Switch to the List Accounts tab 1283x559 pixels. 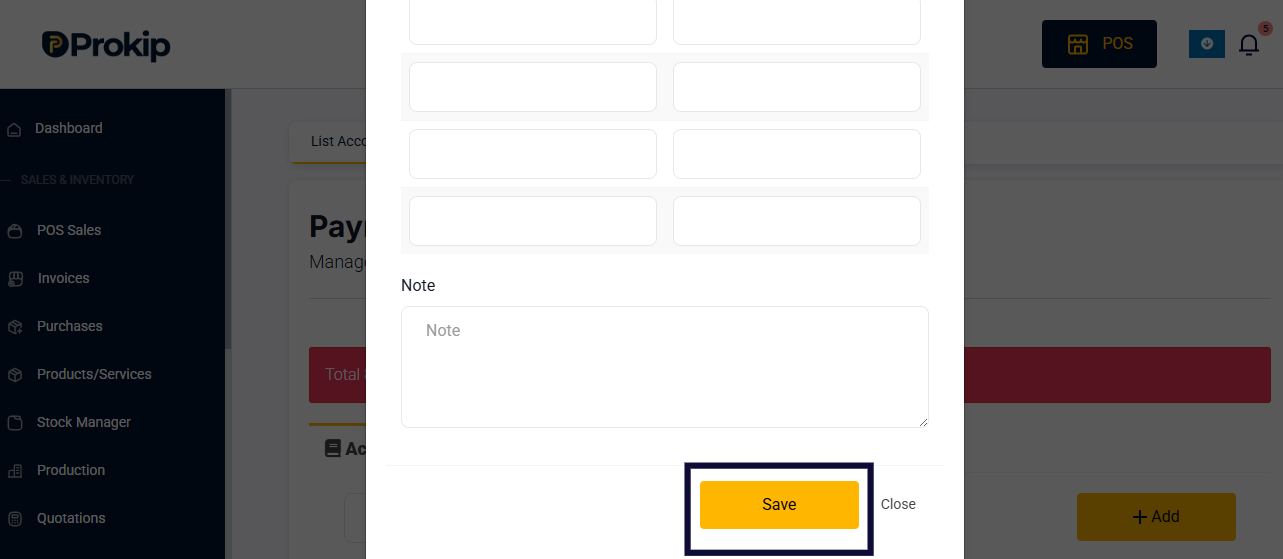click(x=338, y=142)
